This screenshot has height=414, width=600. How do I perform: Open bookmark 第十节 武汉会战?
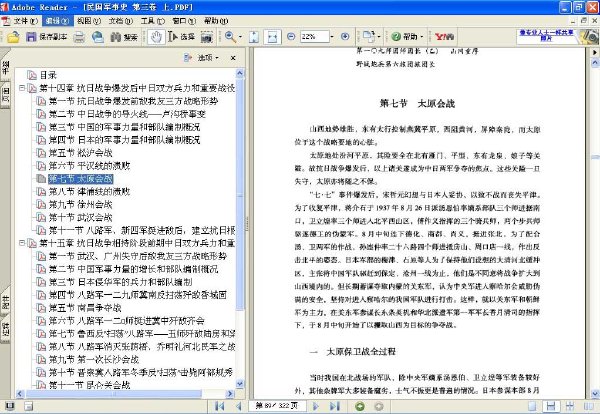pos(80,217)
